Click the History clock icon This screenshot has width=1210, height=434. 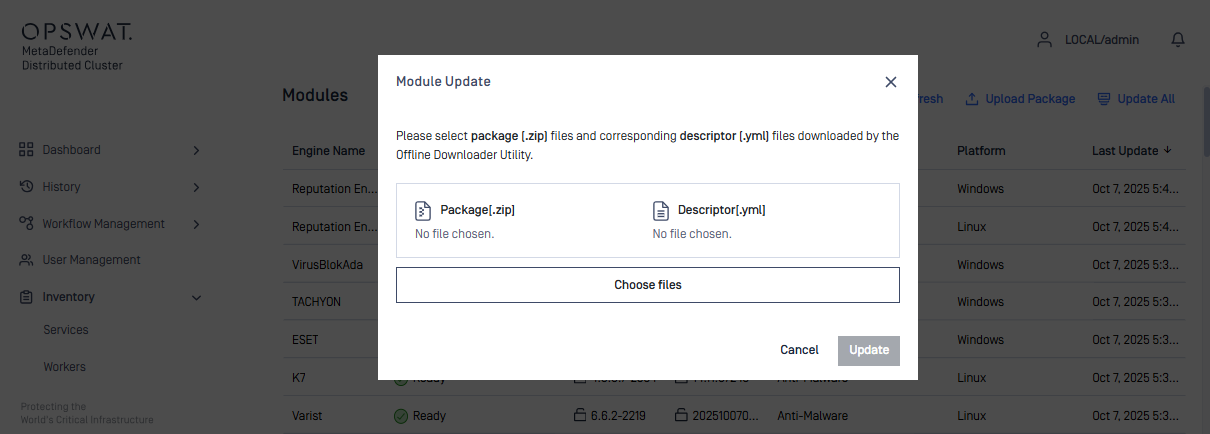coord(27,187)
